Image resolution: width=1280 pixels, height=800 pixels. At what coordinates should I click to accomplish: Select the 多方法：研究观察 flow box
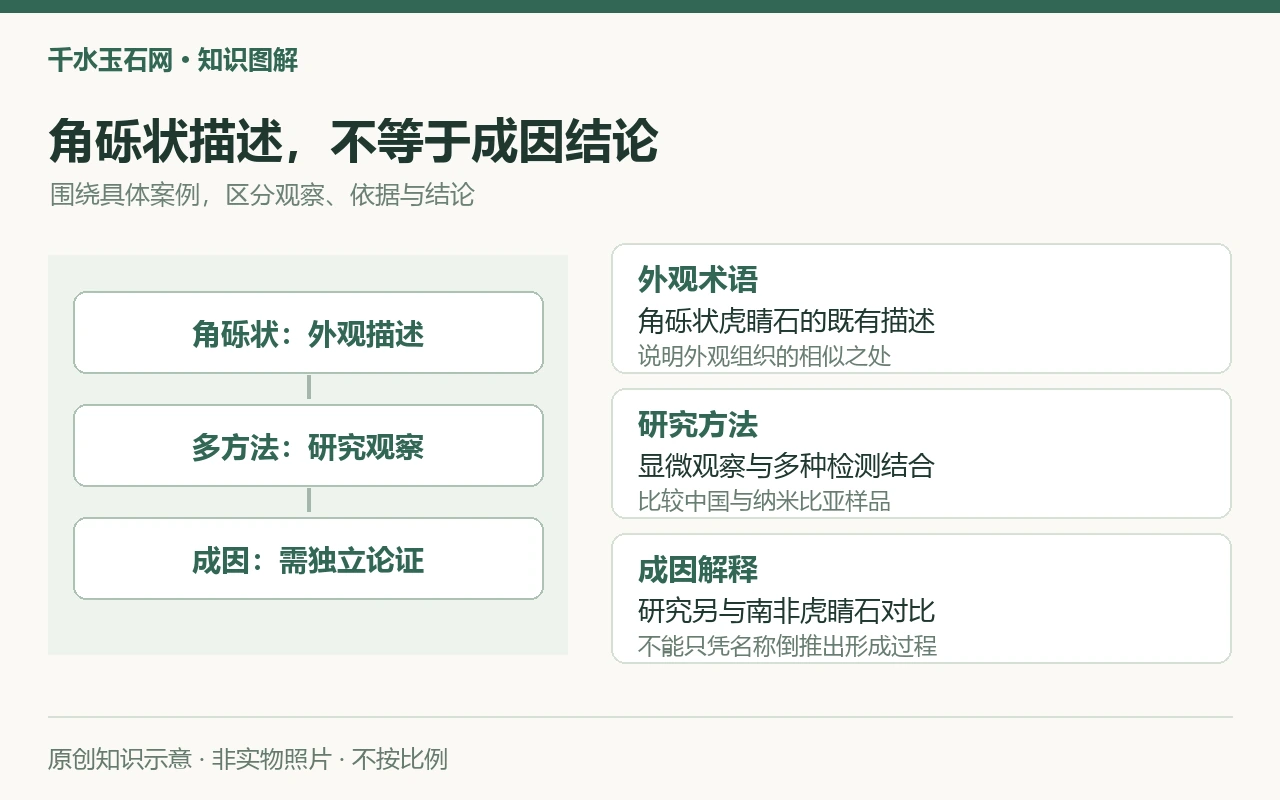[308, 446]
